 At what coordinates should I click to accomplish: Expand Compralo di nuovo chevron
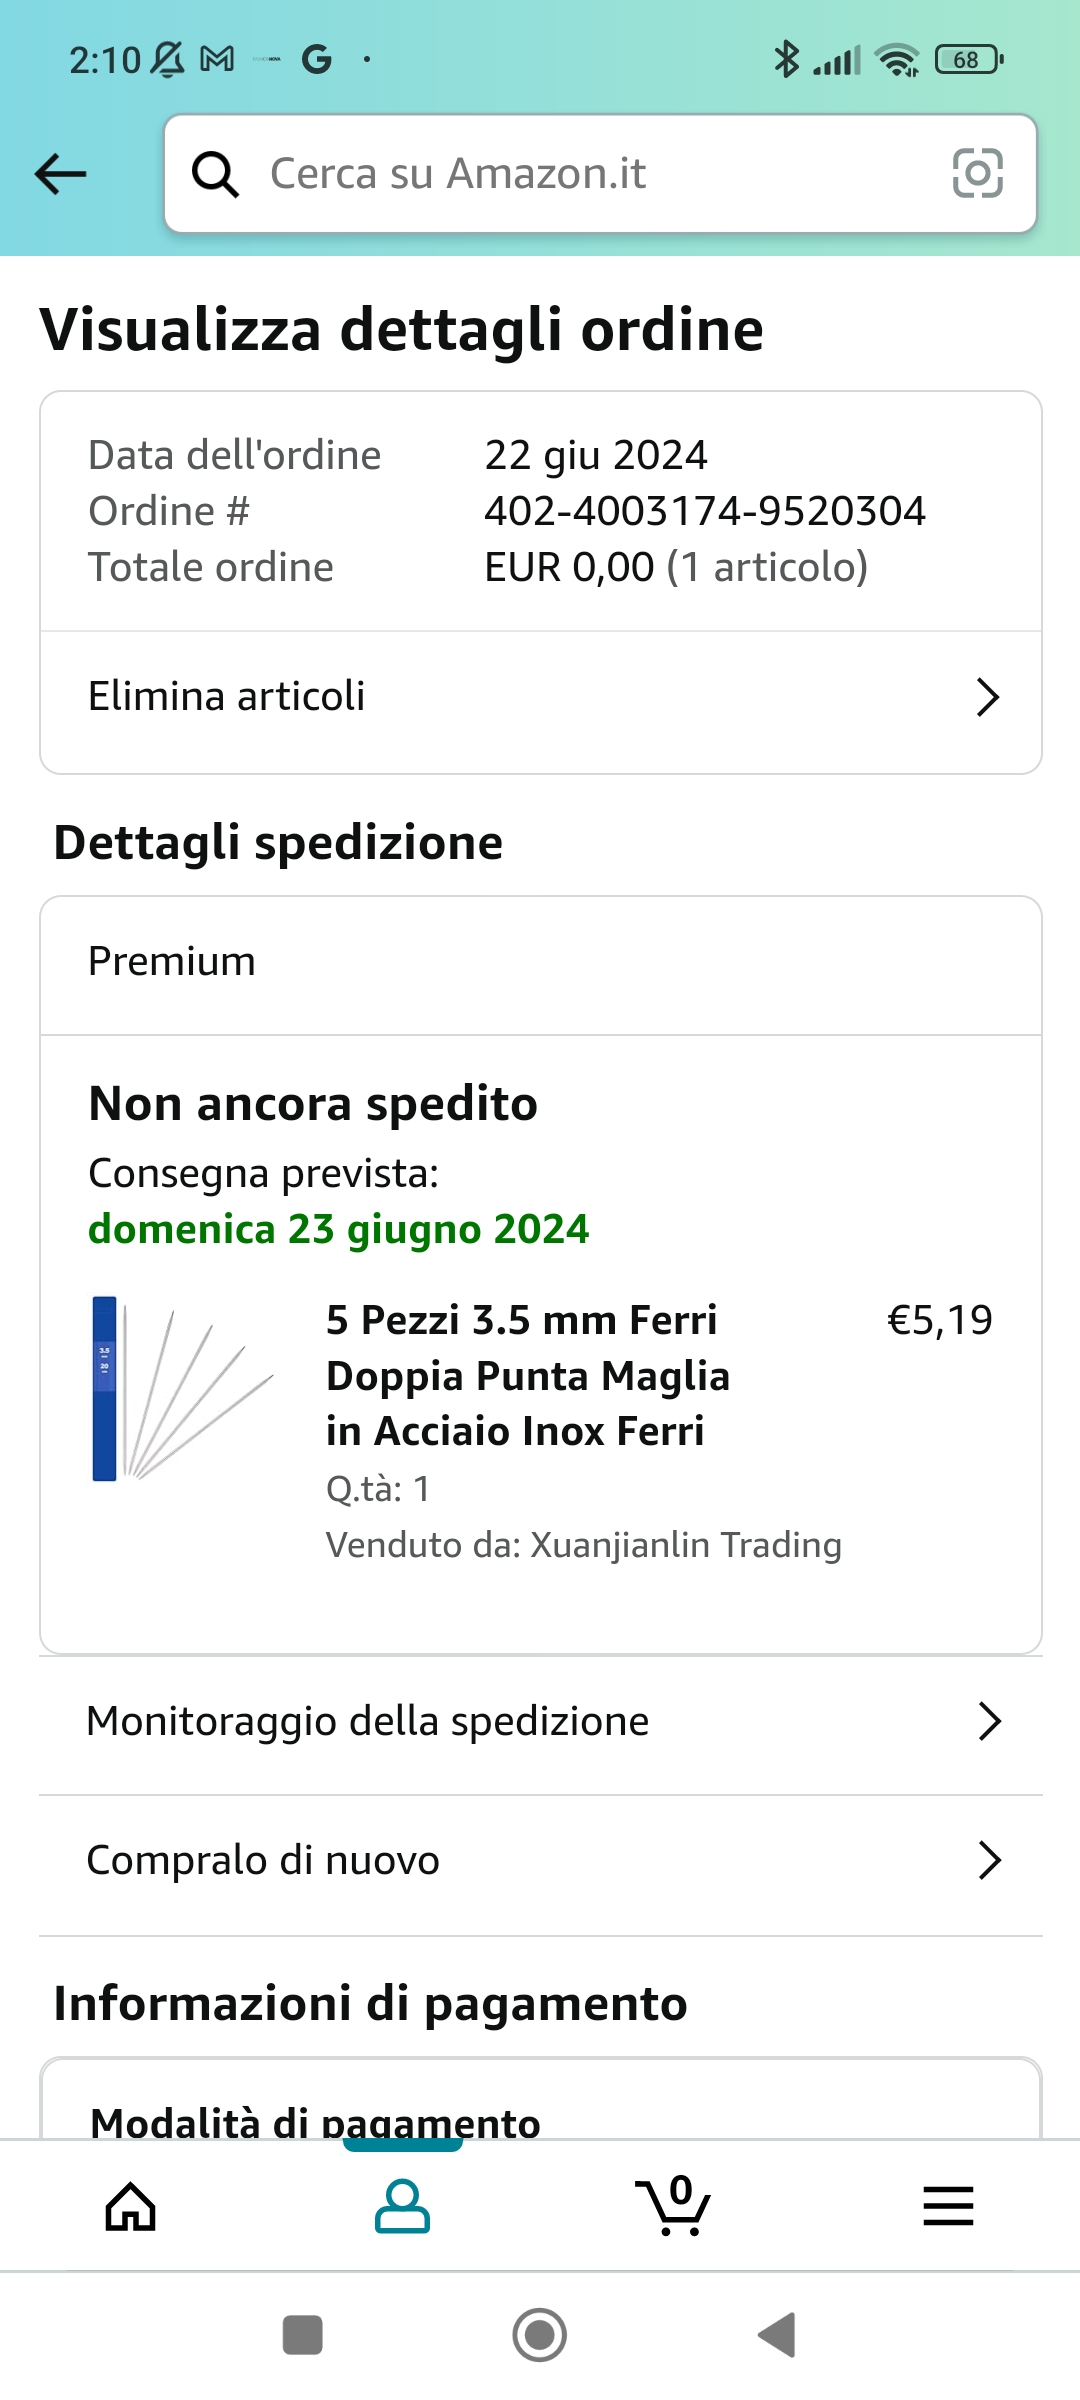tap(989, 1860)
